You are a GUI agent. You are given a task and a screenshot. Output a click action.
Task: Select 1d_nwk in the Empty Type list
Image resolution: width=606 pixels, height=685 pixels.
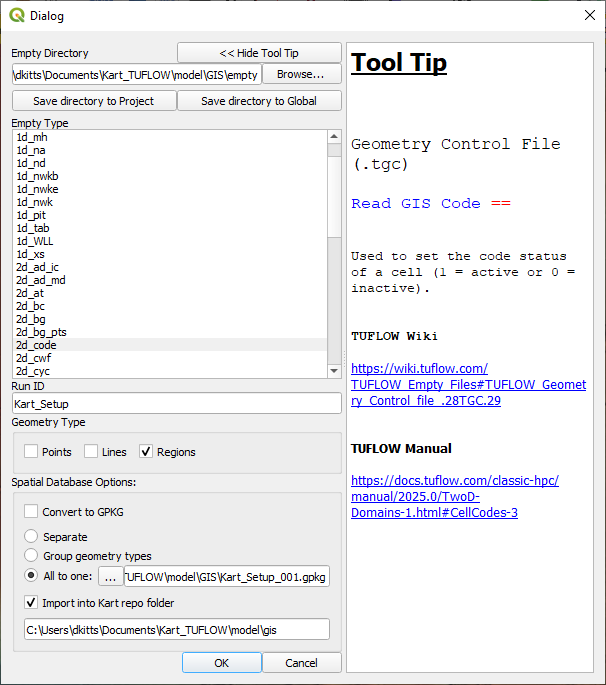[35, 202]
